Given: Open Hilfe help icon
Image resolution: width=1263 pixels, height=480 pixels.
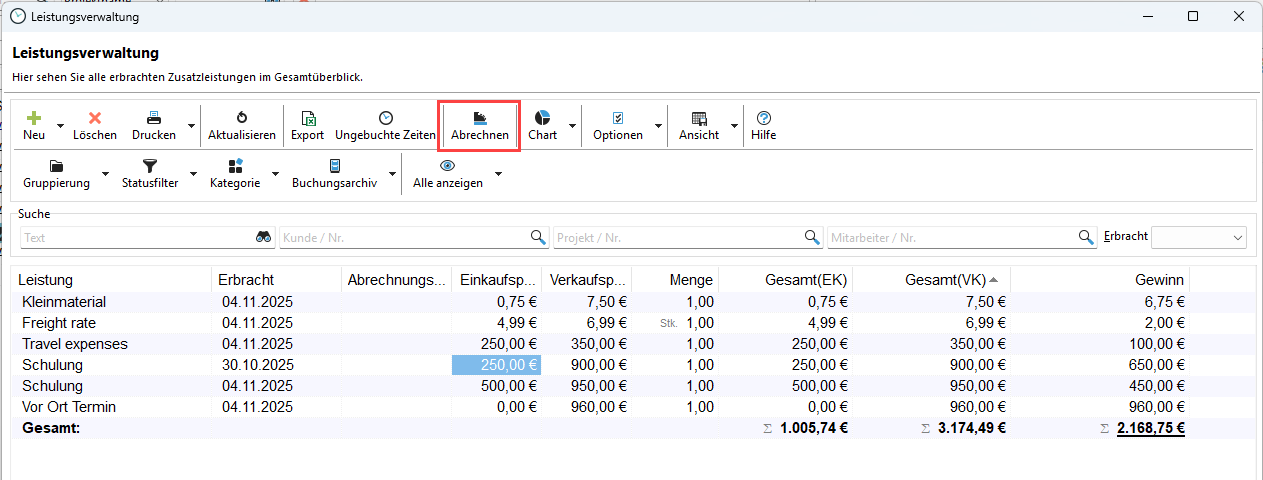Looking at the screenshot, I should [763, 118].
